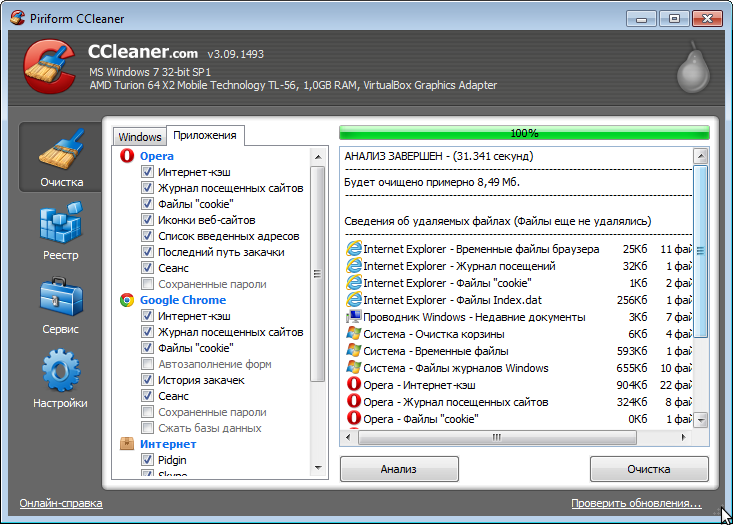
Task: Click the IE icon beside Временные файлы браузера
Action: [354, 249]
